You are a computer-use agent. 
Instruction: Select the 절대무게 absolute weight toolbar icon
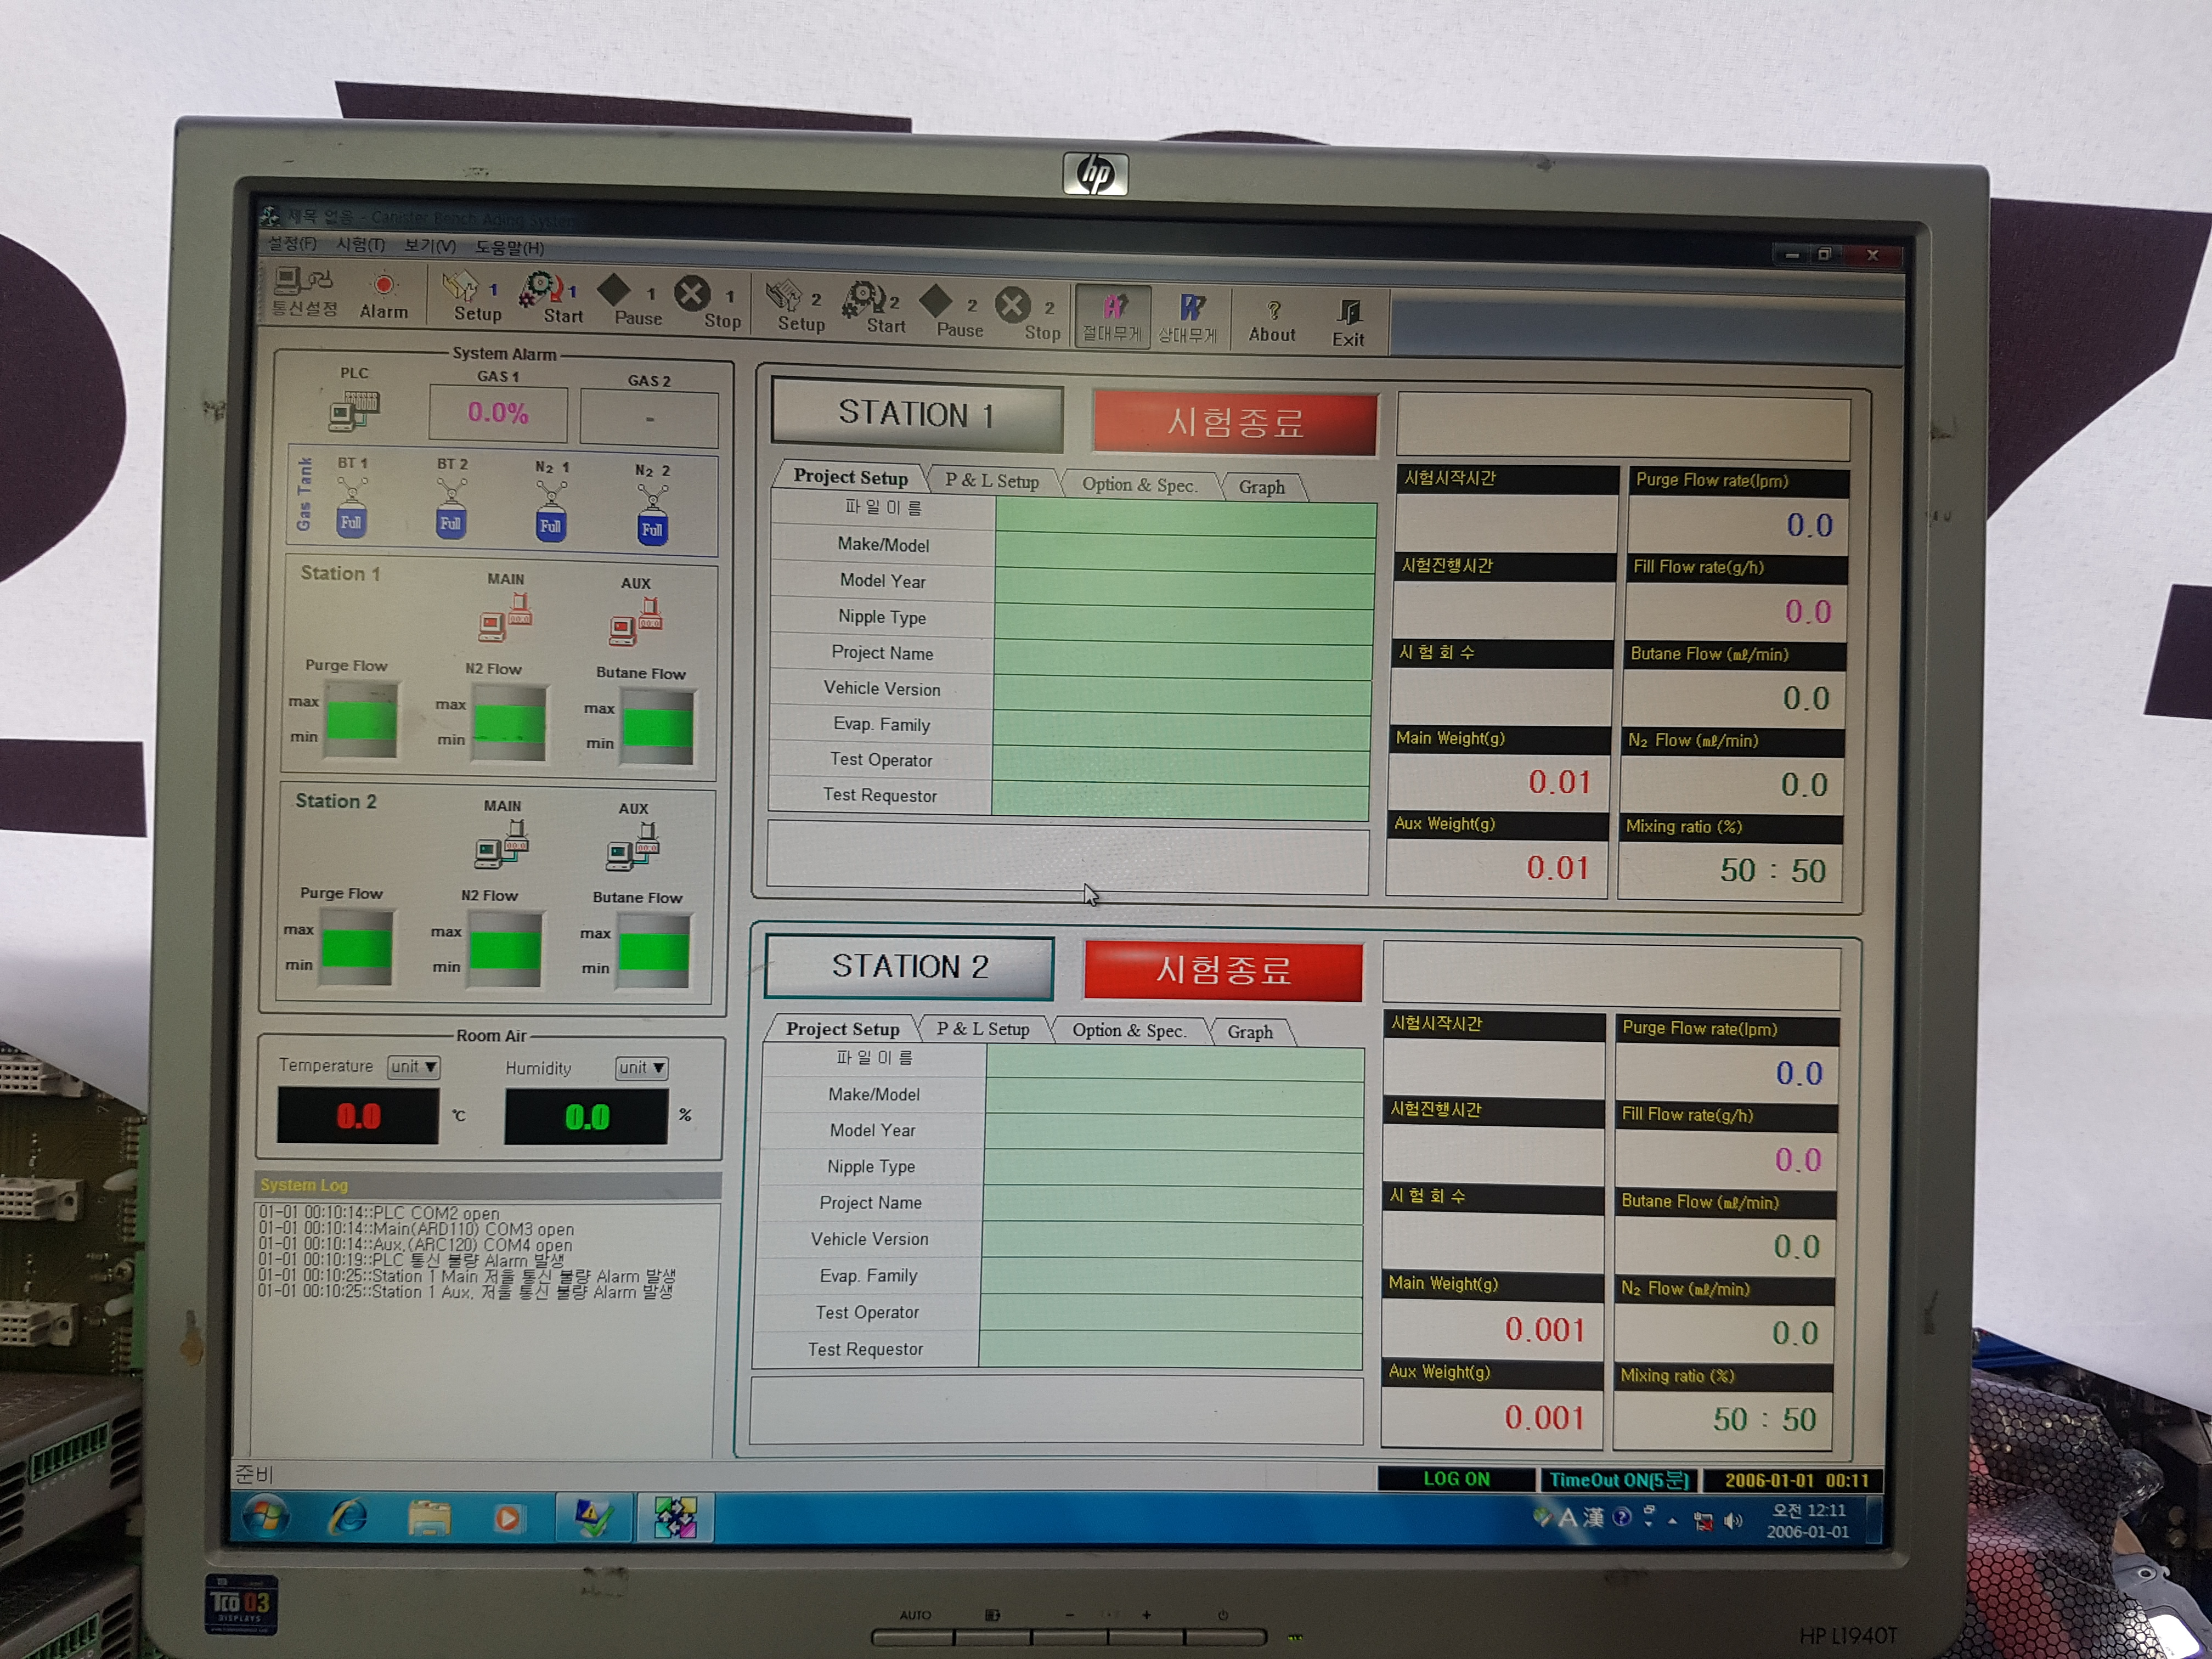[1112, 318]
